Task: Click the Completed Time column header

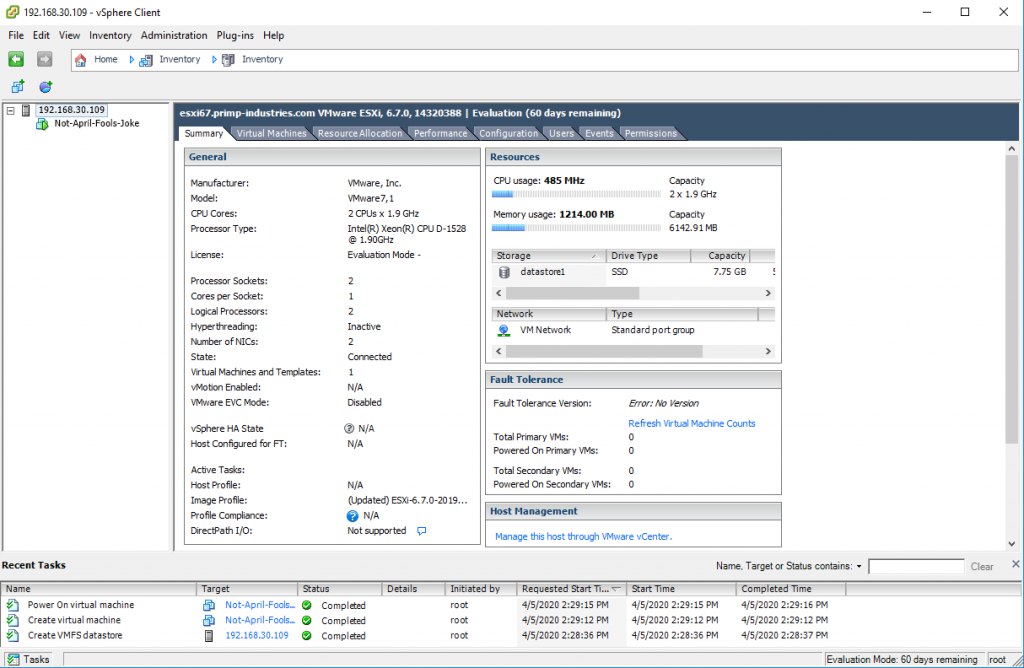Action: [790, 589]
